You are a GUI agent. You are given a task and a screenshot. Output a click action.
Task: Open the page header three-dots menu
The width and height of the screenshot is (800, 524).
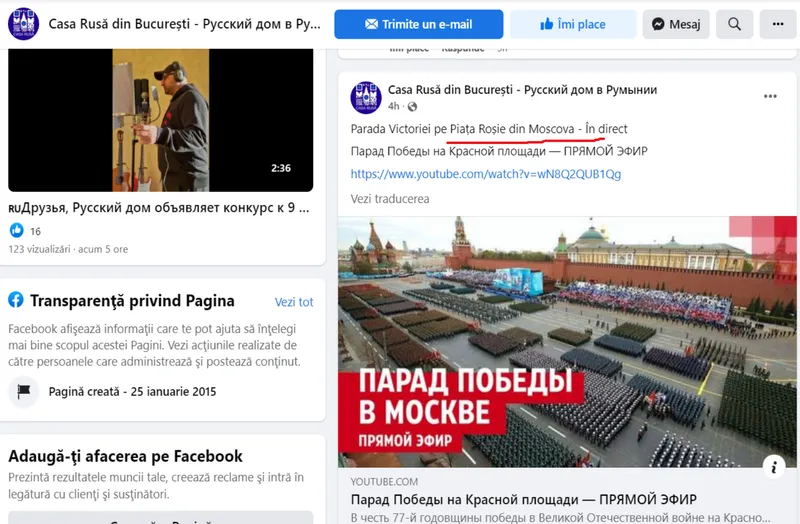(778, 24)
